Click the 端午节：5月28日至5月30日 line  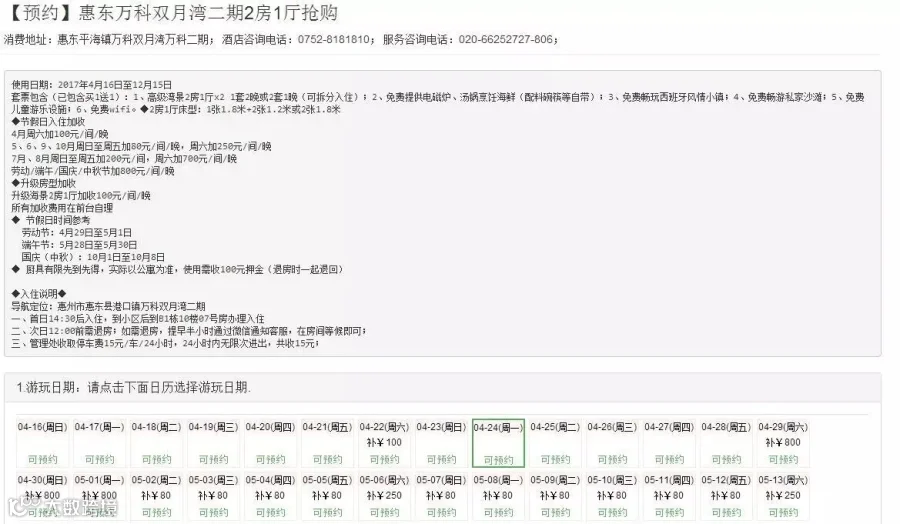pyautogui.click(x=79, y=244)
